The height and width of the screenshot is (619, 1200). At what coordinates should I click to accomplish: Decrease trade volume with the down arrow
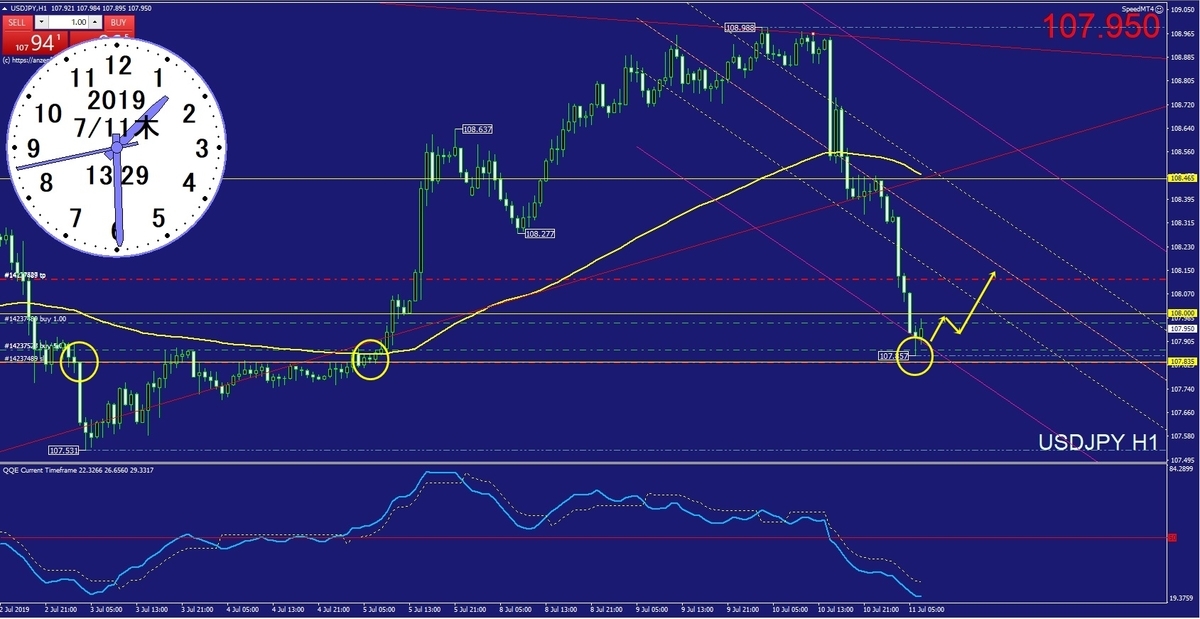point(40,22)
